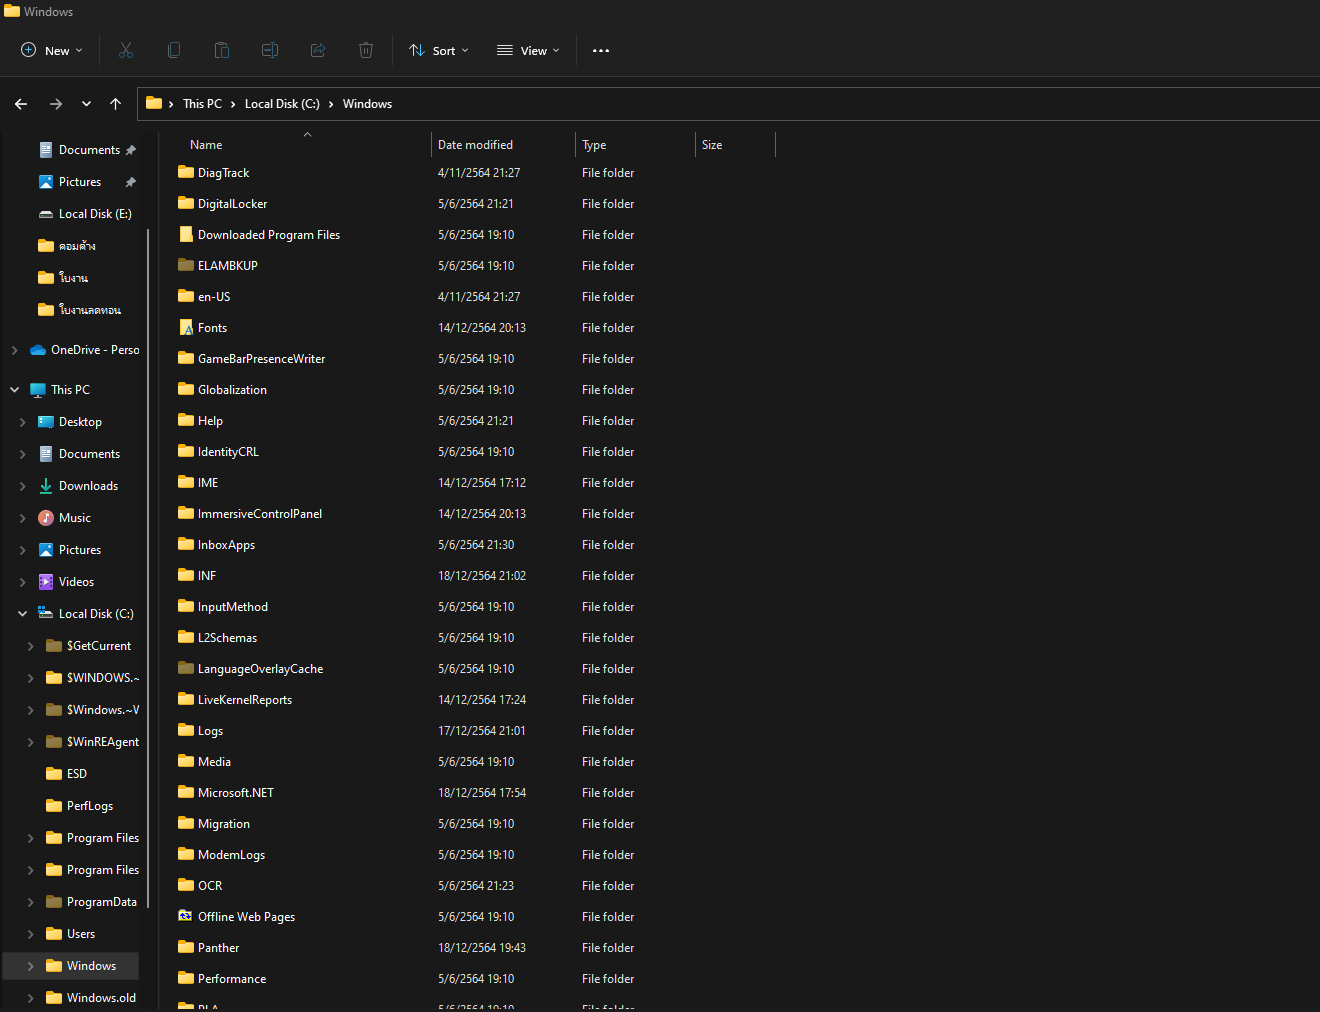Click the Cut scissors icon
The width and height of the screenshot is (1320, 1012).
coord(126,50)
